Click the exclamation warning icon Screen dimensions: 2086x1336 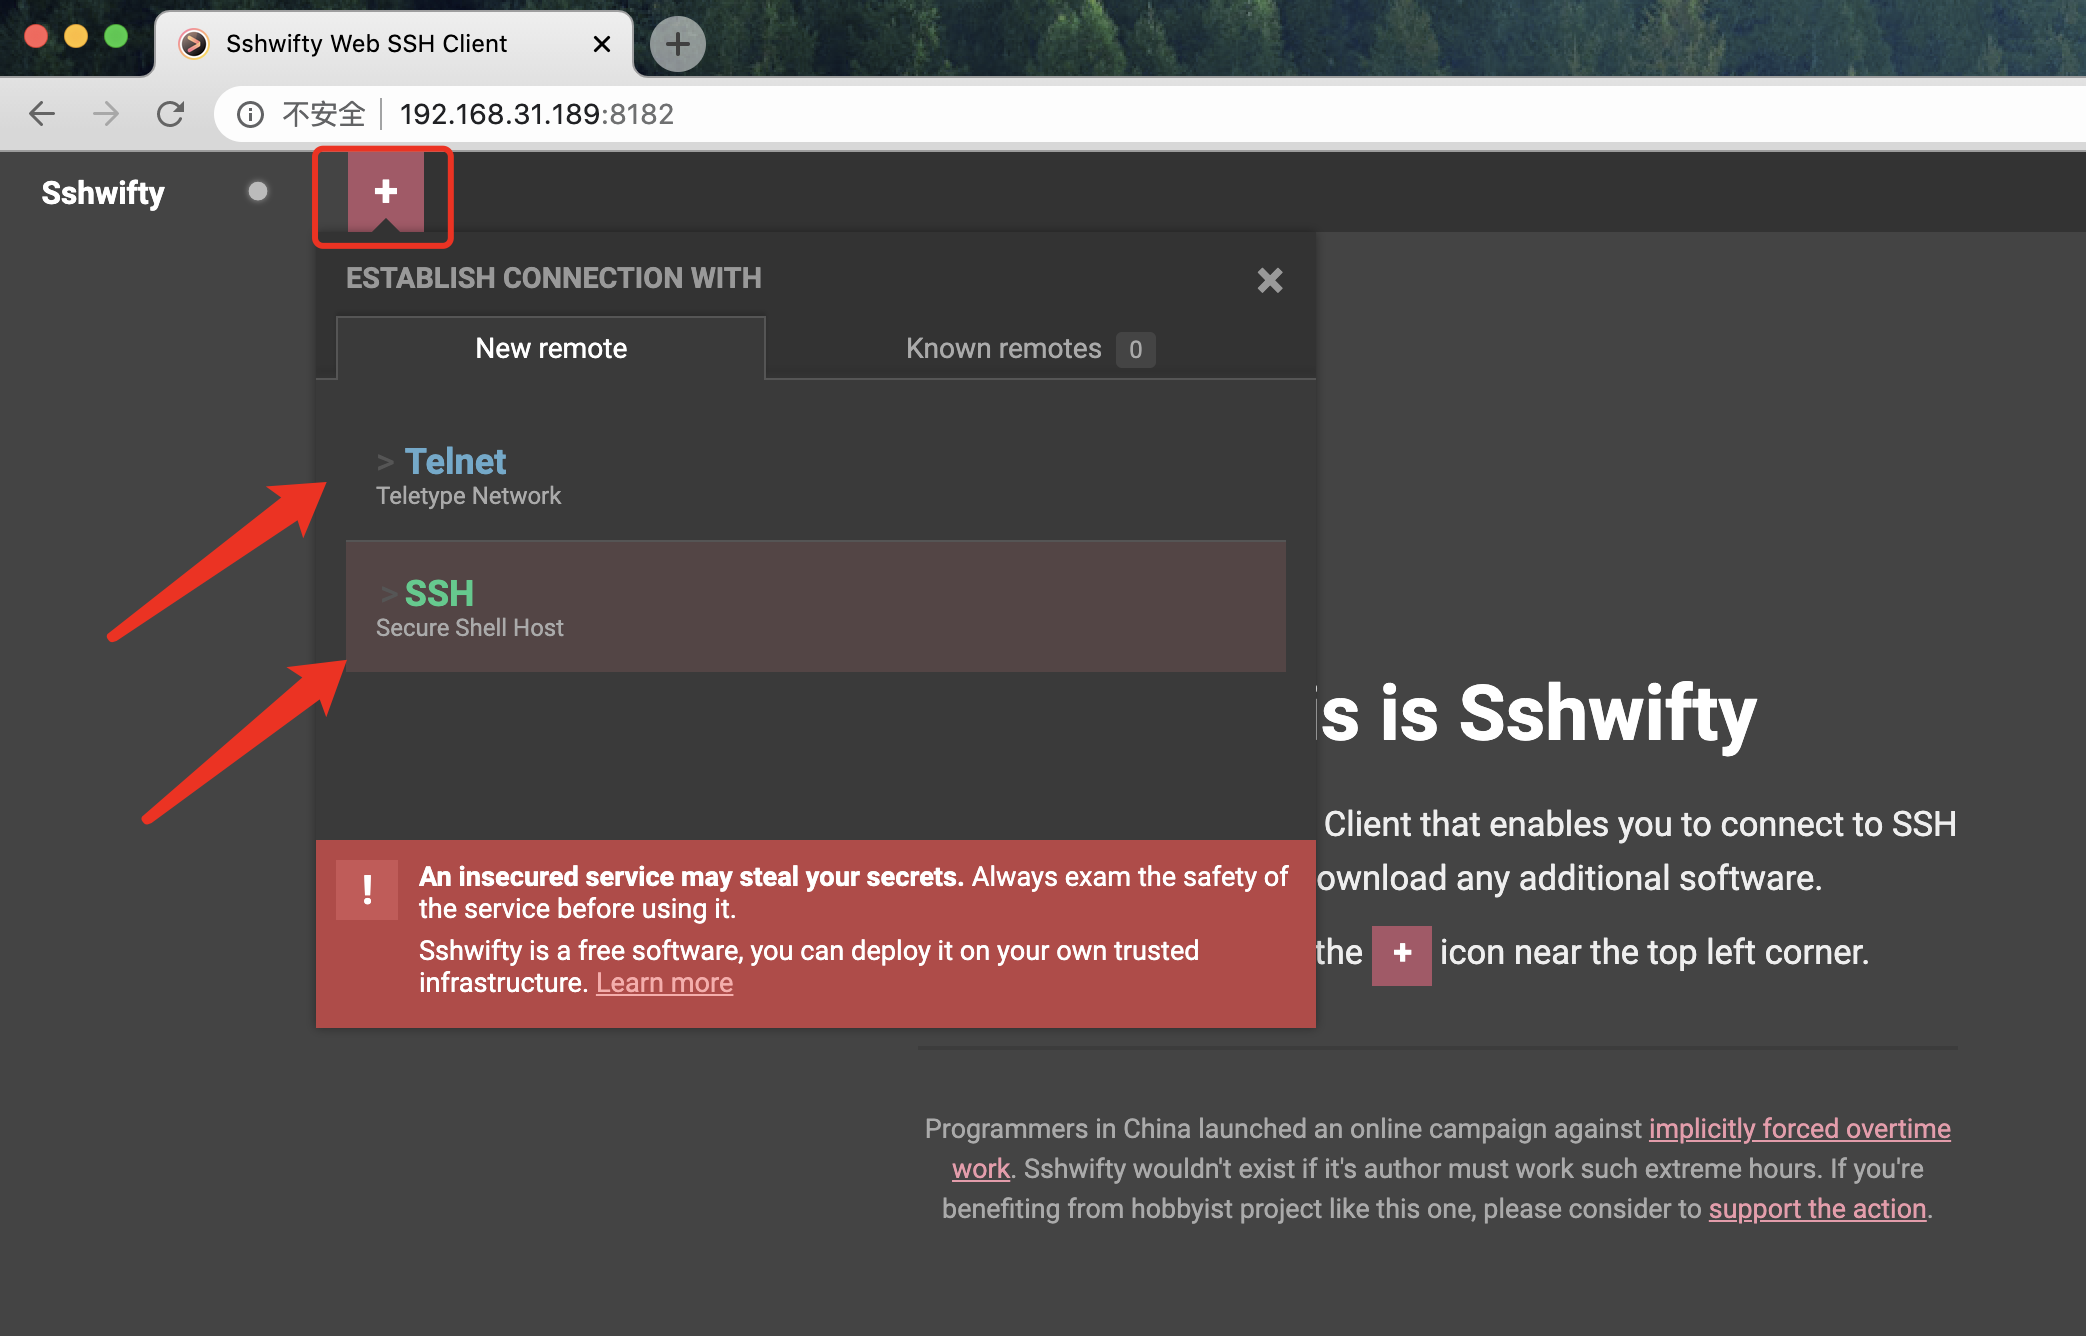click(367, 889)
